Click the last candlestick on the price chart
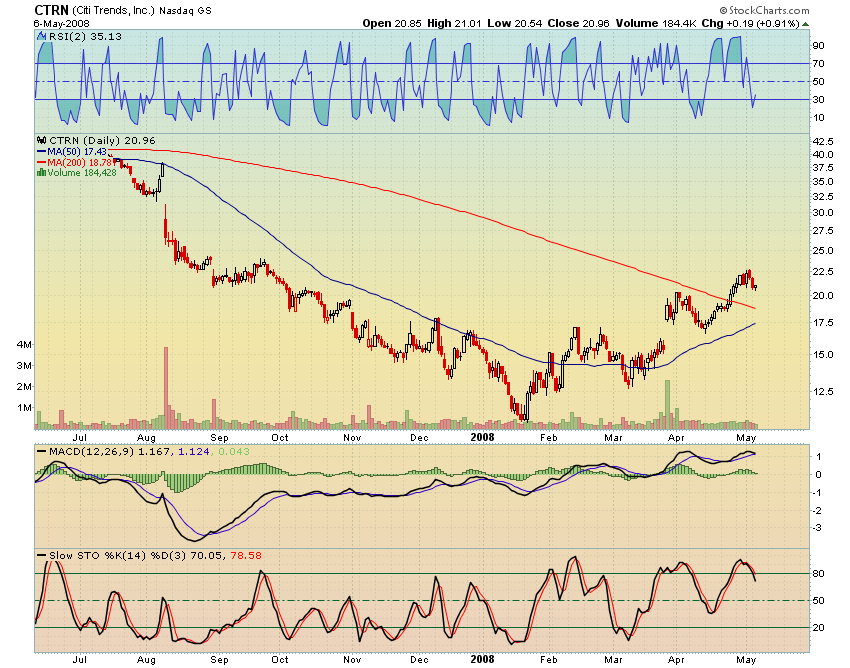This screenshot has height=668, width=850. pos(755,287)
